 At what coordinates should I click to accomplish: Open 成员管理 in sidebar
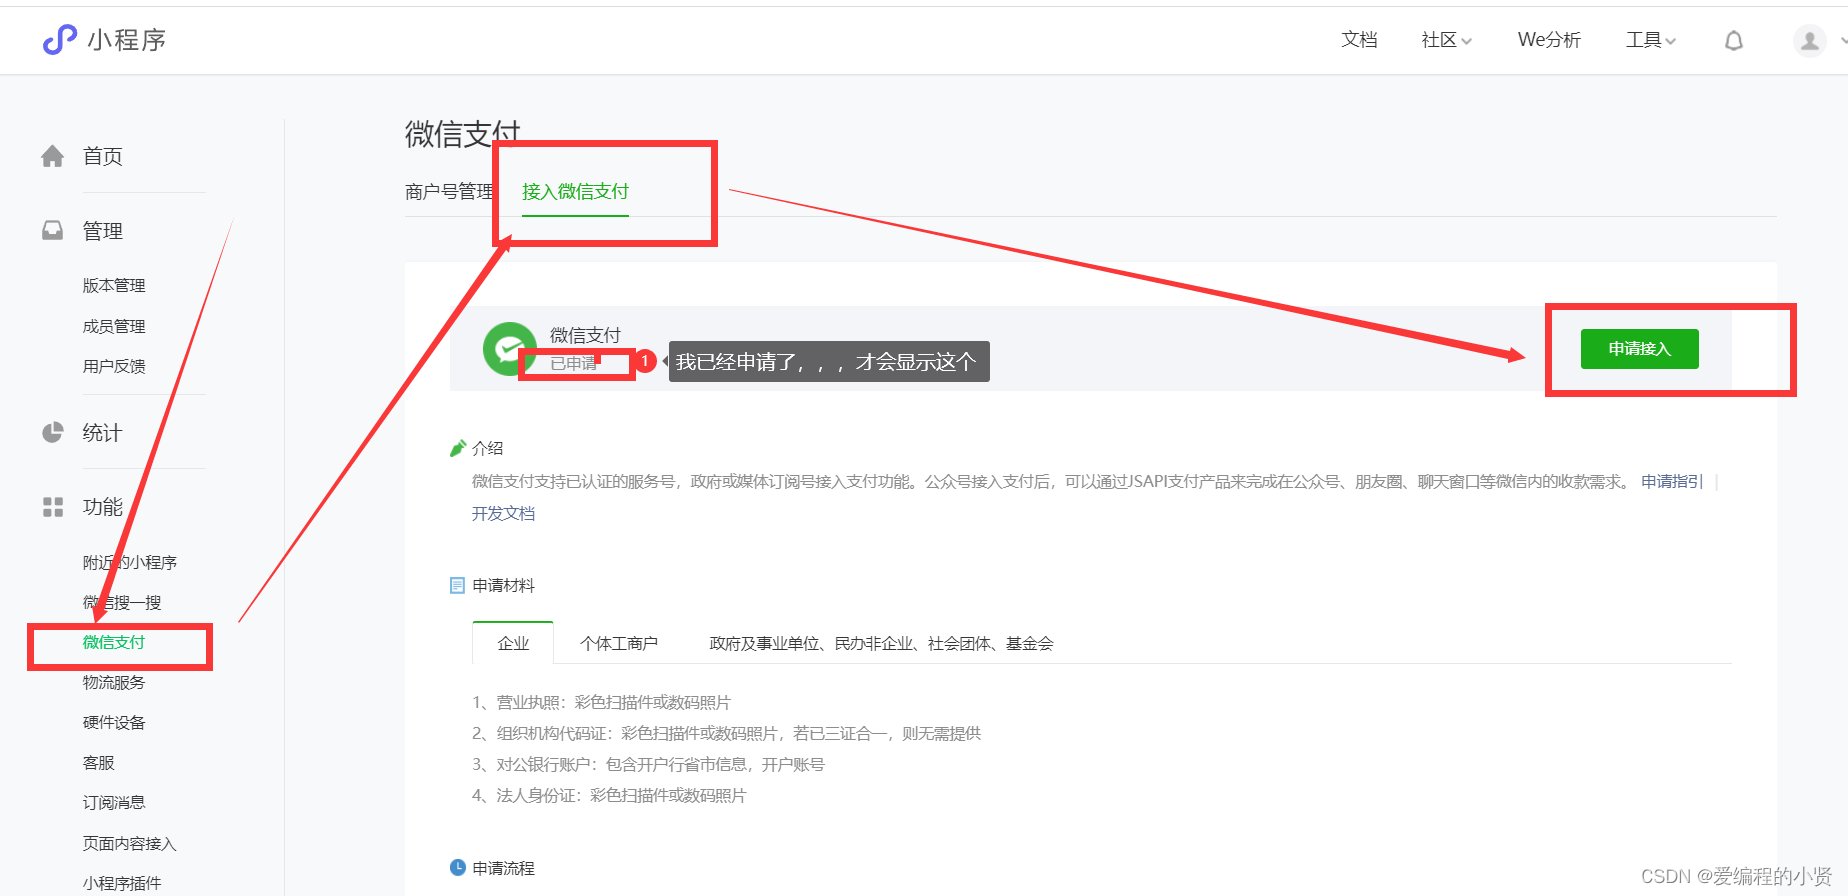click(x=114, y=326)
